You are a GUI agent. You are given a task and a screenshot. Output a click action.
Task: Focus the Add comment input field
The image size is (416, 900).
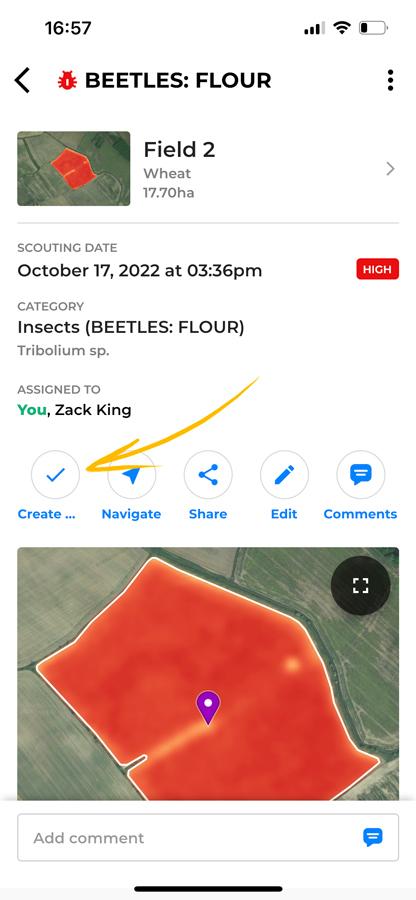pyautogui.click(x=208, y=837)
